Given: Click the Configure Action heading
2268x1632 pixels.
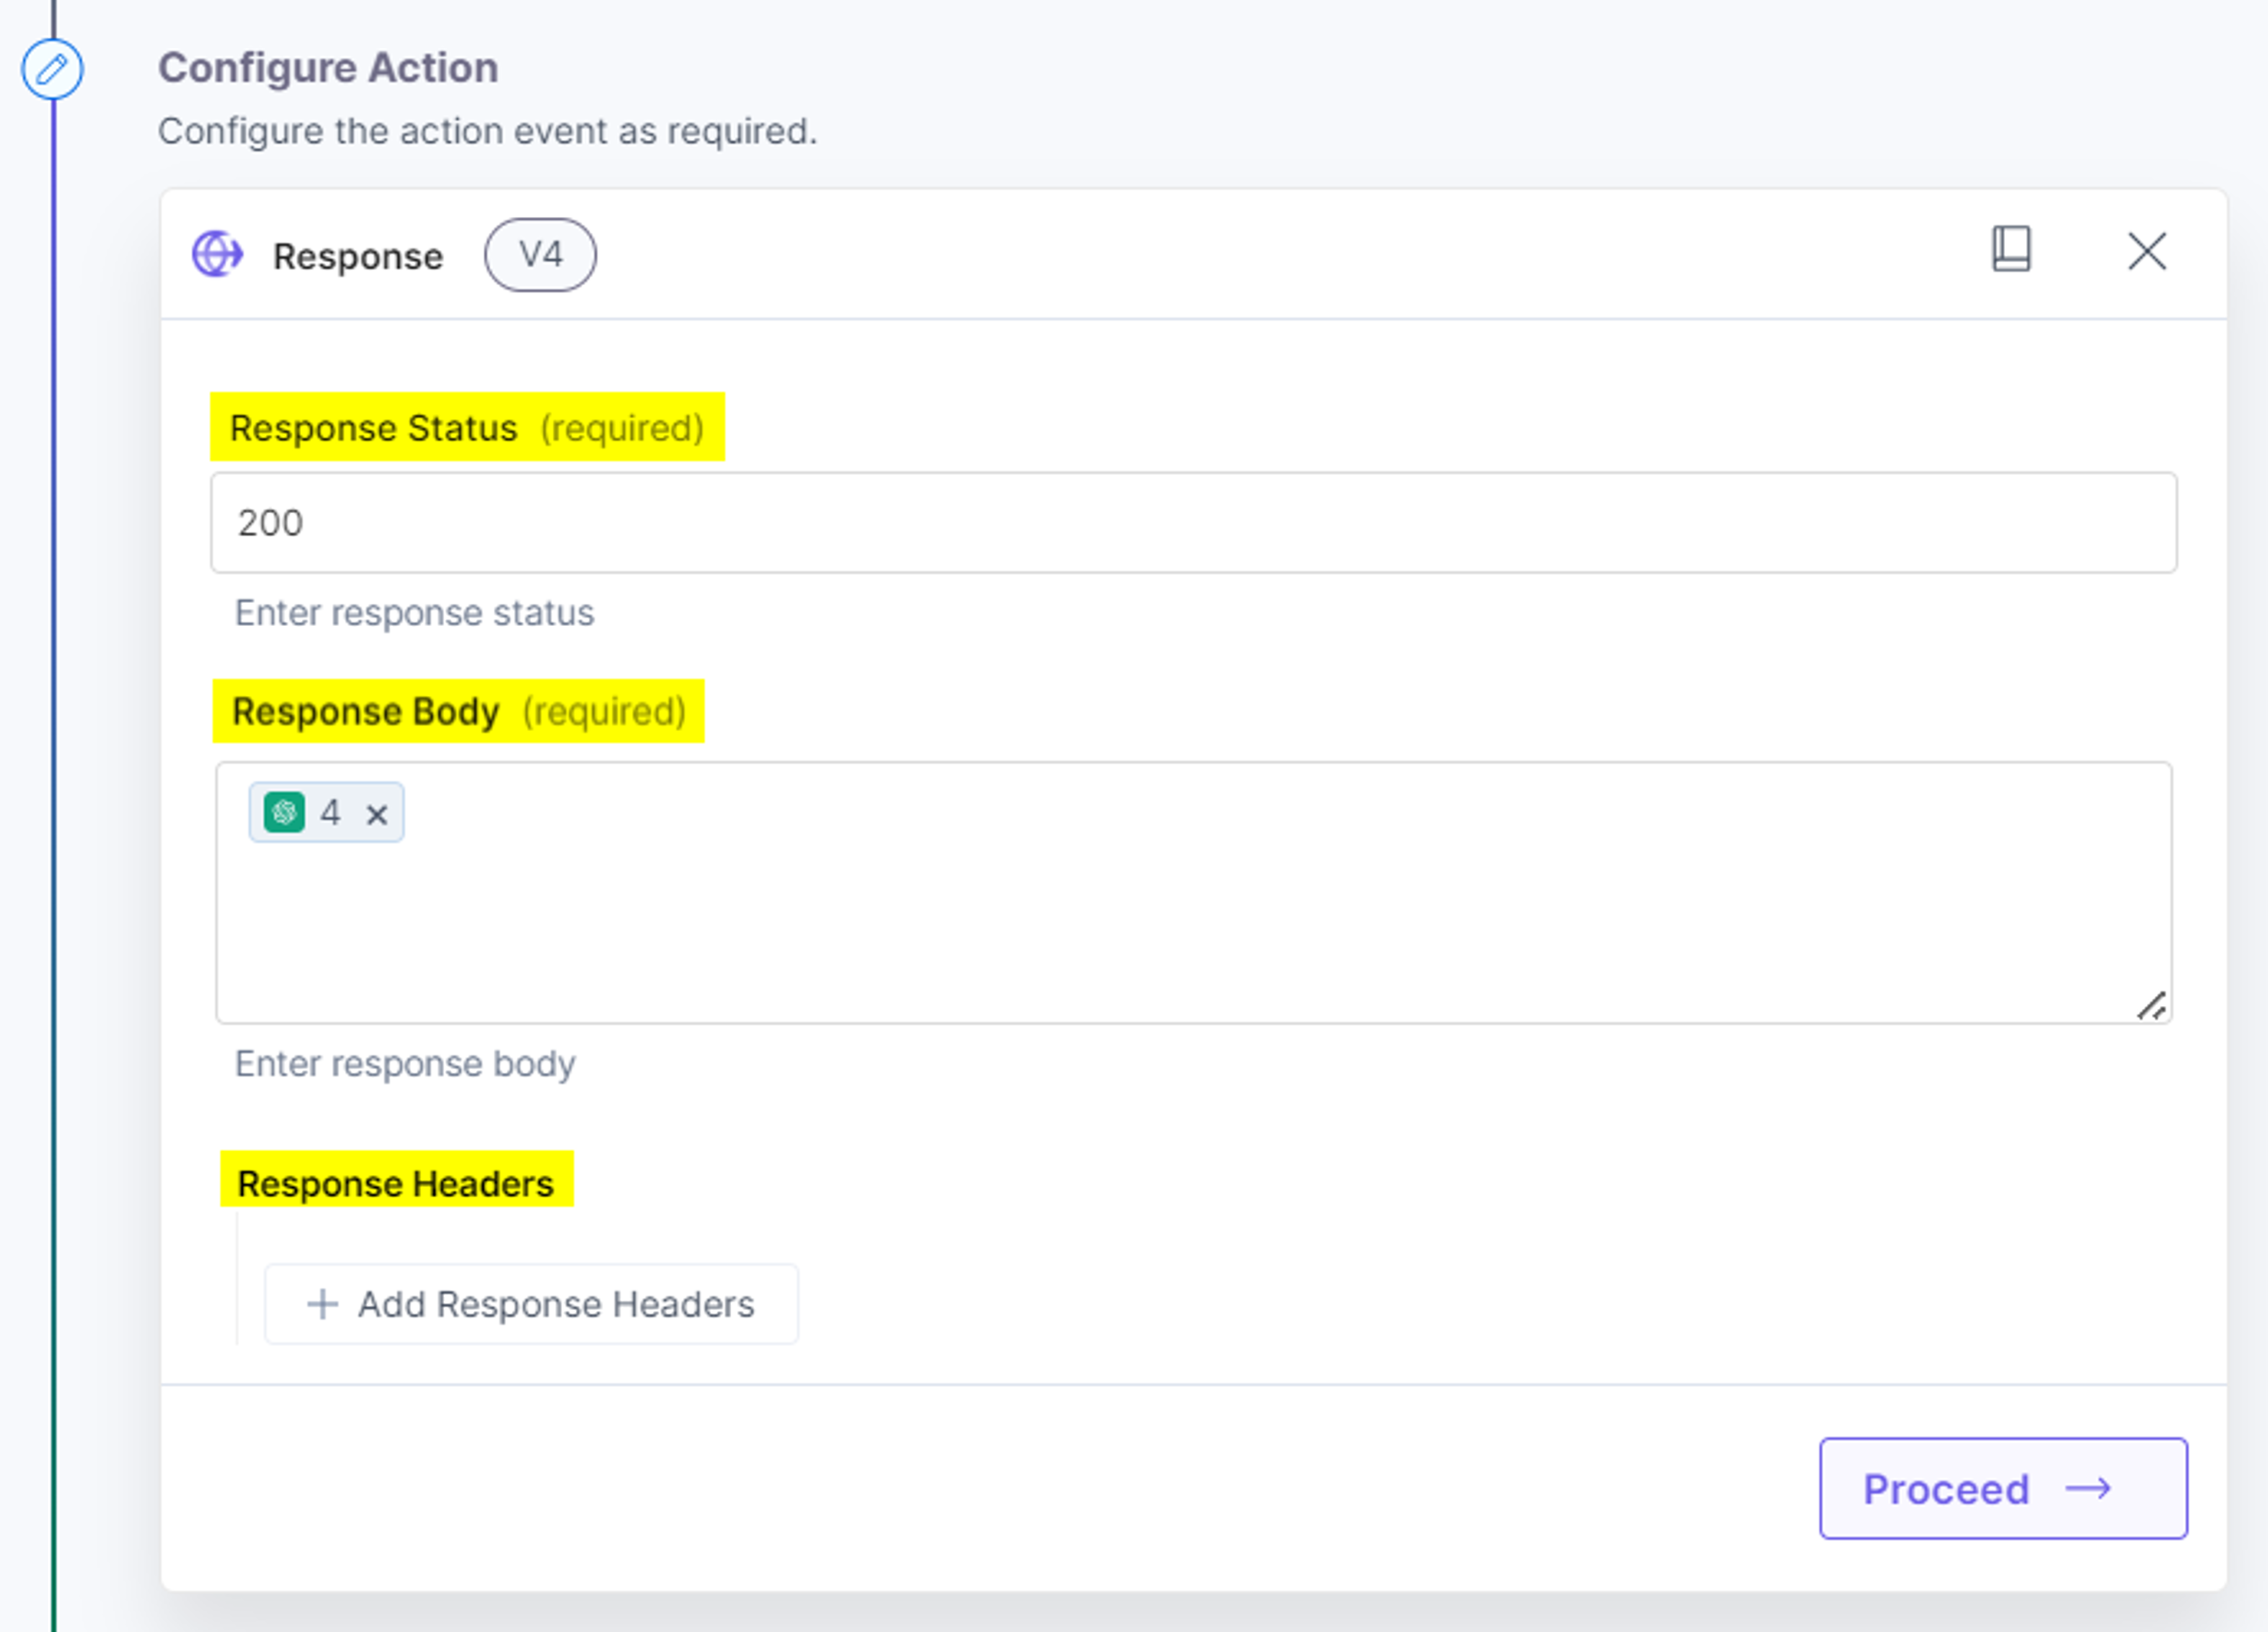Looking at the screenshot, I should point(328,68).
